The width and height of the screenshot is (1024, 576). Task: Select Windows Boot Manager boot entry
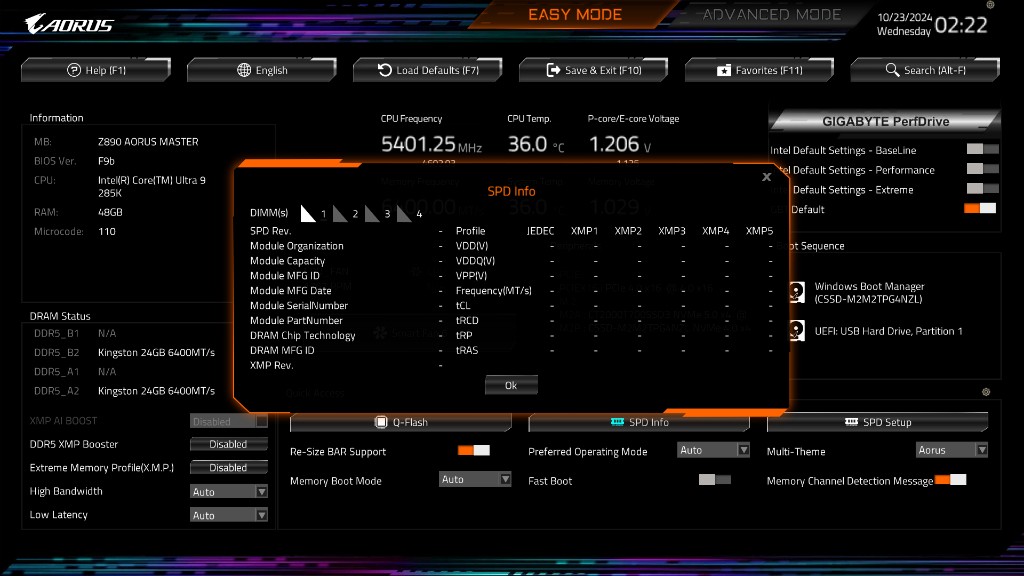tap(868, 292)
